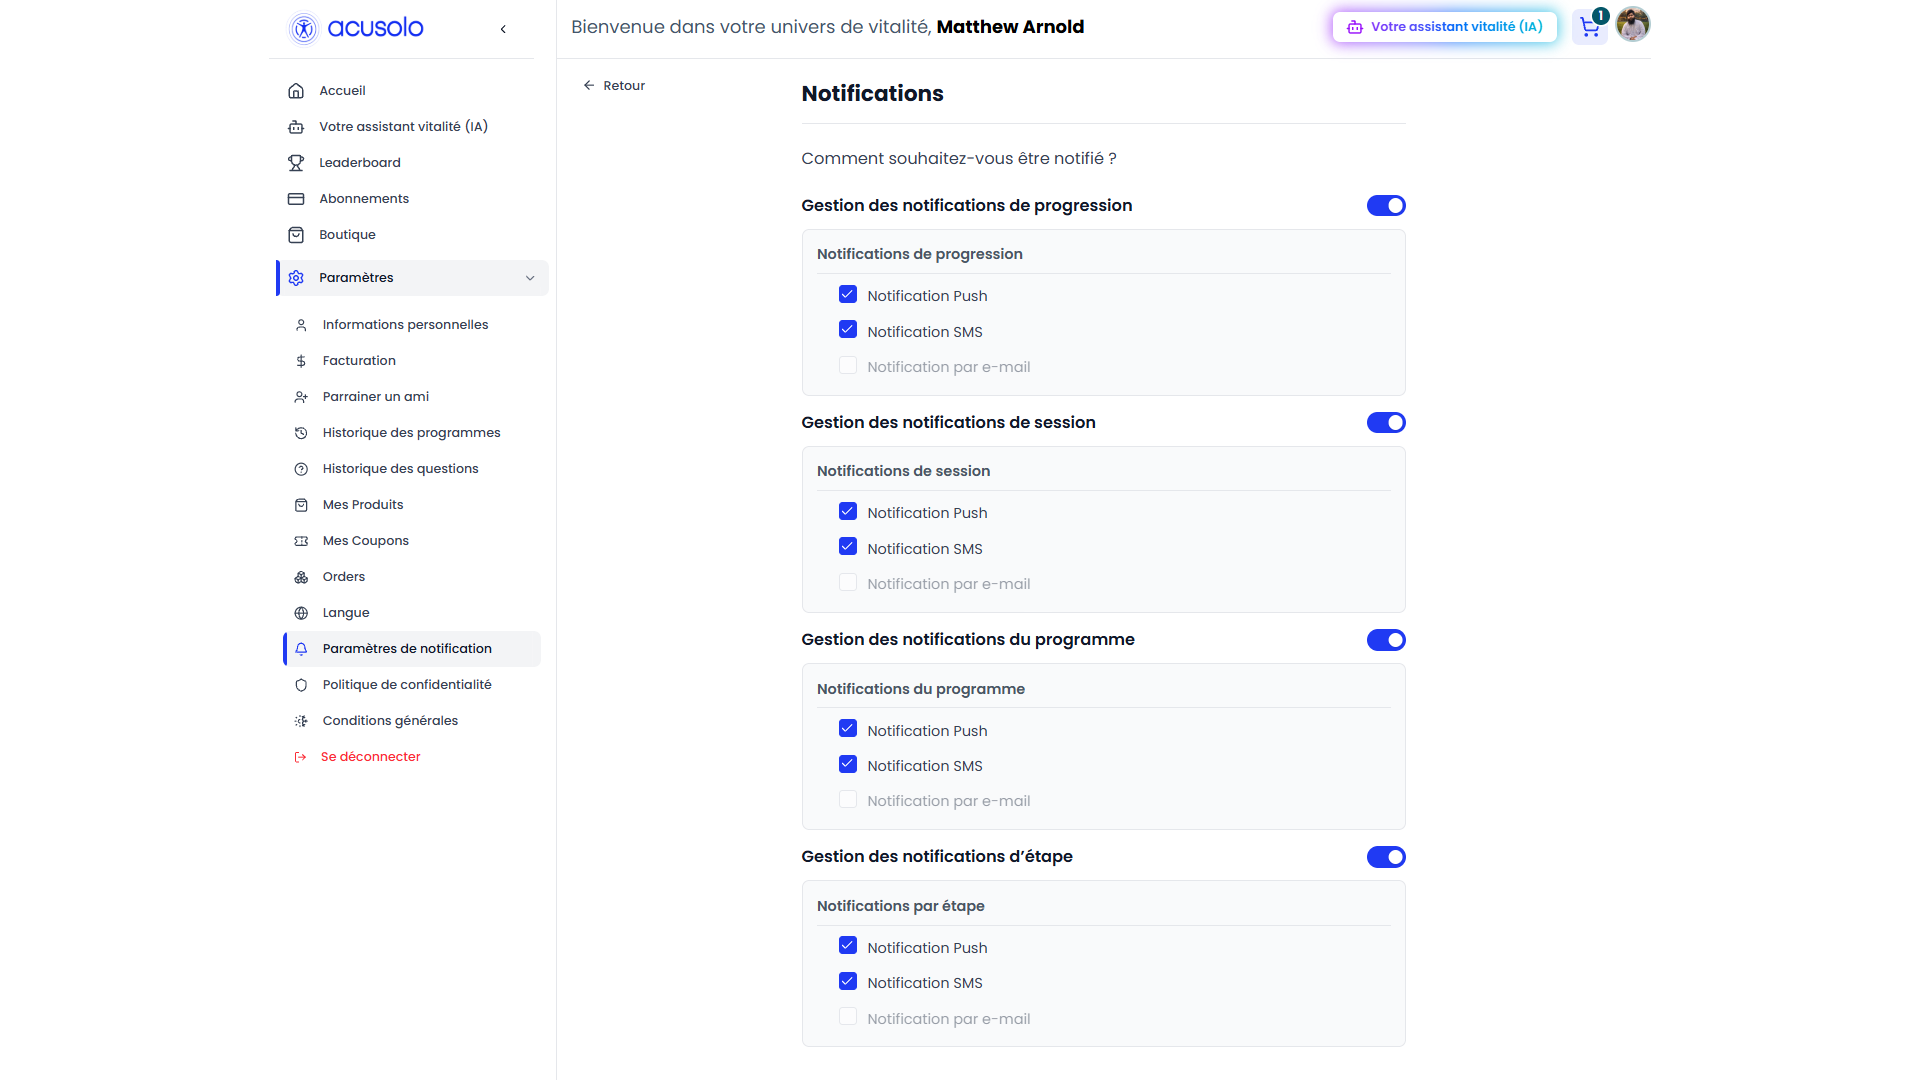The height and width of the screenshot is (1080, 1920).
Task: Toggle progression notifications switch
Action: tap(1386, 206)
